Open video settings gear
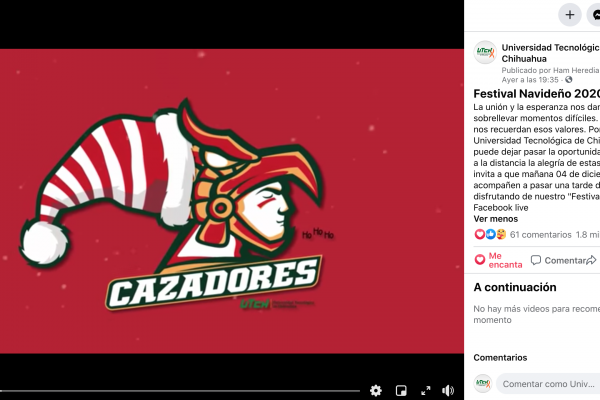The width and height of the screenshot is (600, 400). pos(376,390)
